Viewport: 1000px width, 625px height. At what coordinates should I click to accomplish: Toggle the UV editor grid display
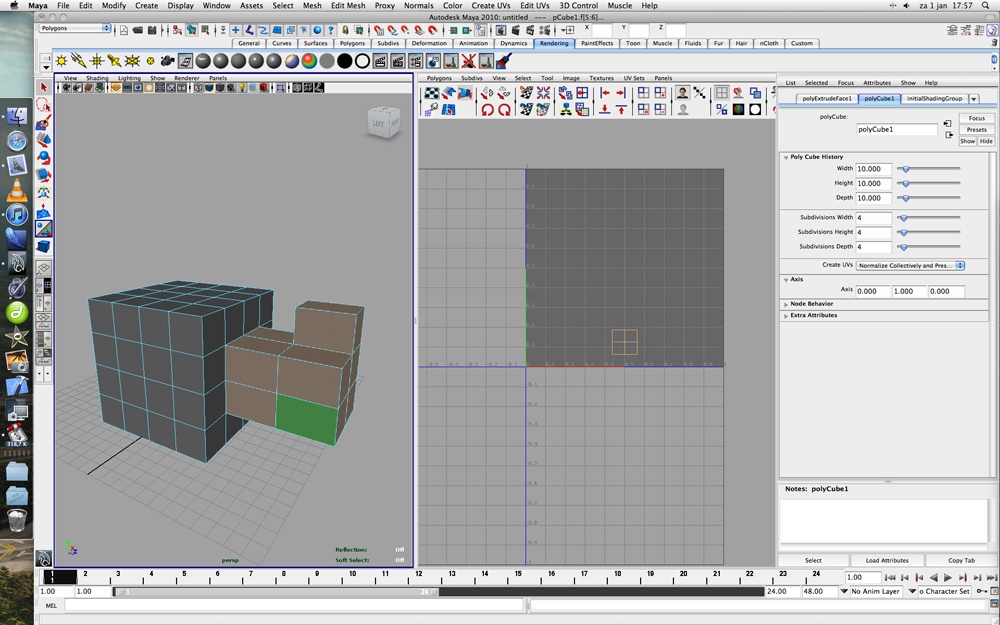pyautogui.click(x=721, y=93)
